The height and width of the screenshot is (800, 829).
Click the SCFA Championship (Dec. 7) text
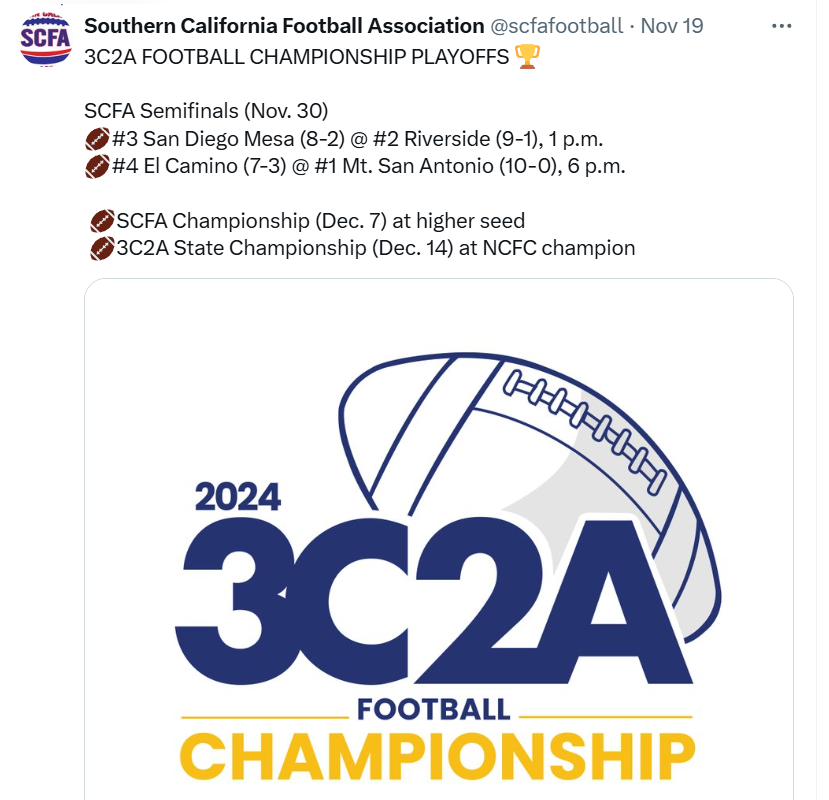(x=252, y=221)
